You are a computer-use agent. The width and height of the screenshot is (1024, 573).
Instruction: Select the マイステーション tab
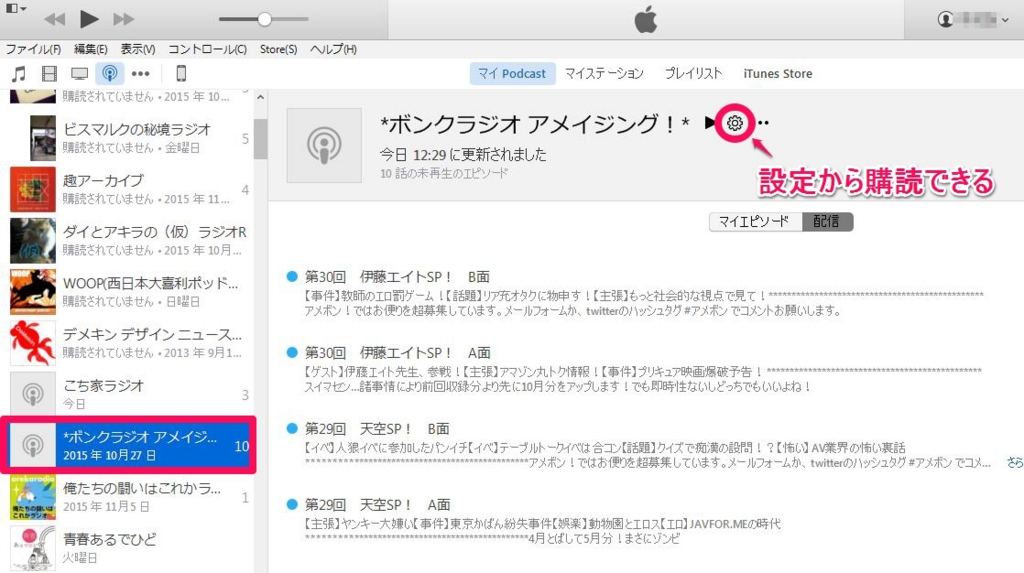pos(604,73)
